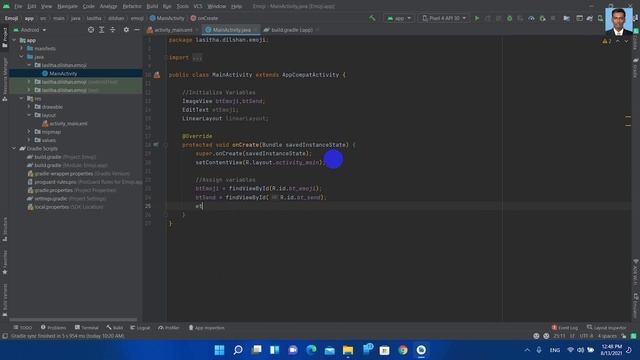Screen dimensions: 640x360
Task: Click the volume icon in system tray
Action: click(580, 350)
